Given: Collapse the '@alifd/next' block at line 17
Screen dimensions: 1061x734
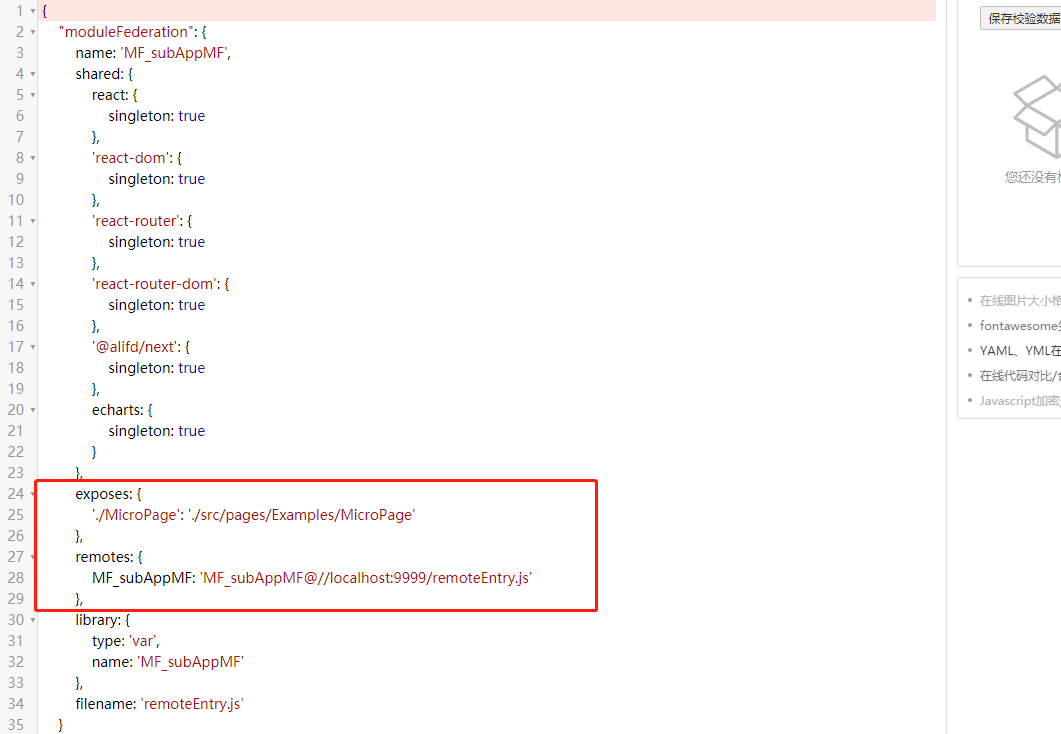Looking at the screenshot, I should 32,346.
